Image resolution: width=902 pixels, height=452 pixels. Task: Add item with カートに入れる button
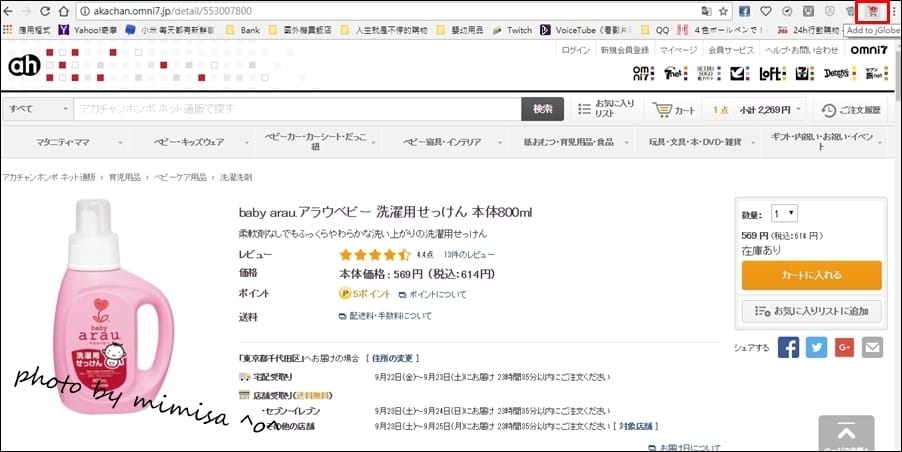[x=811, y=275]
